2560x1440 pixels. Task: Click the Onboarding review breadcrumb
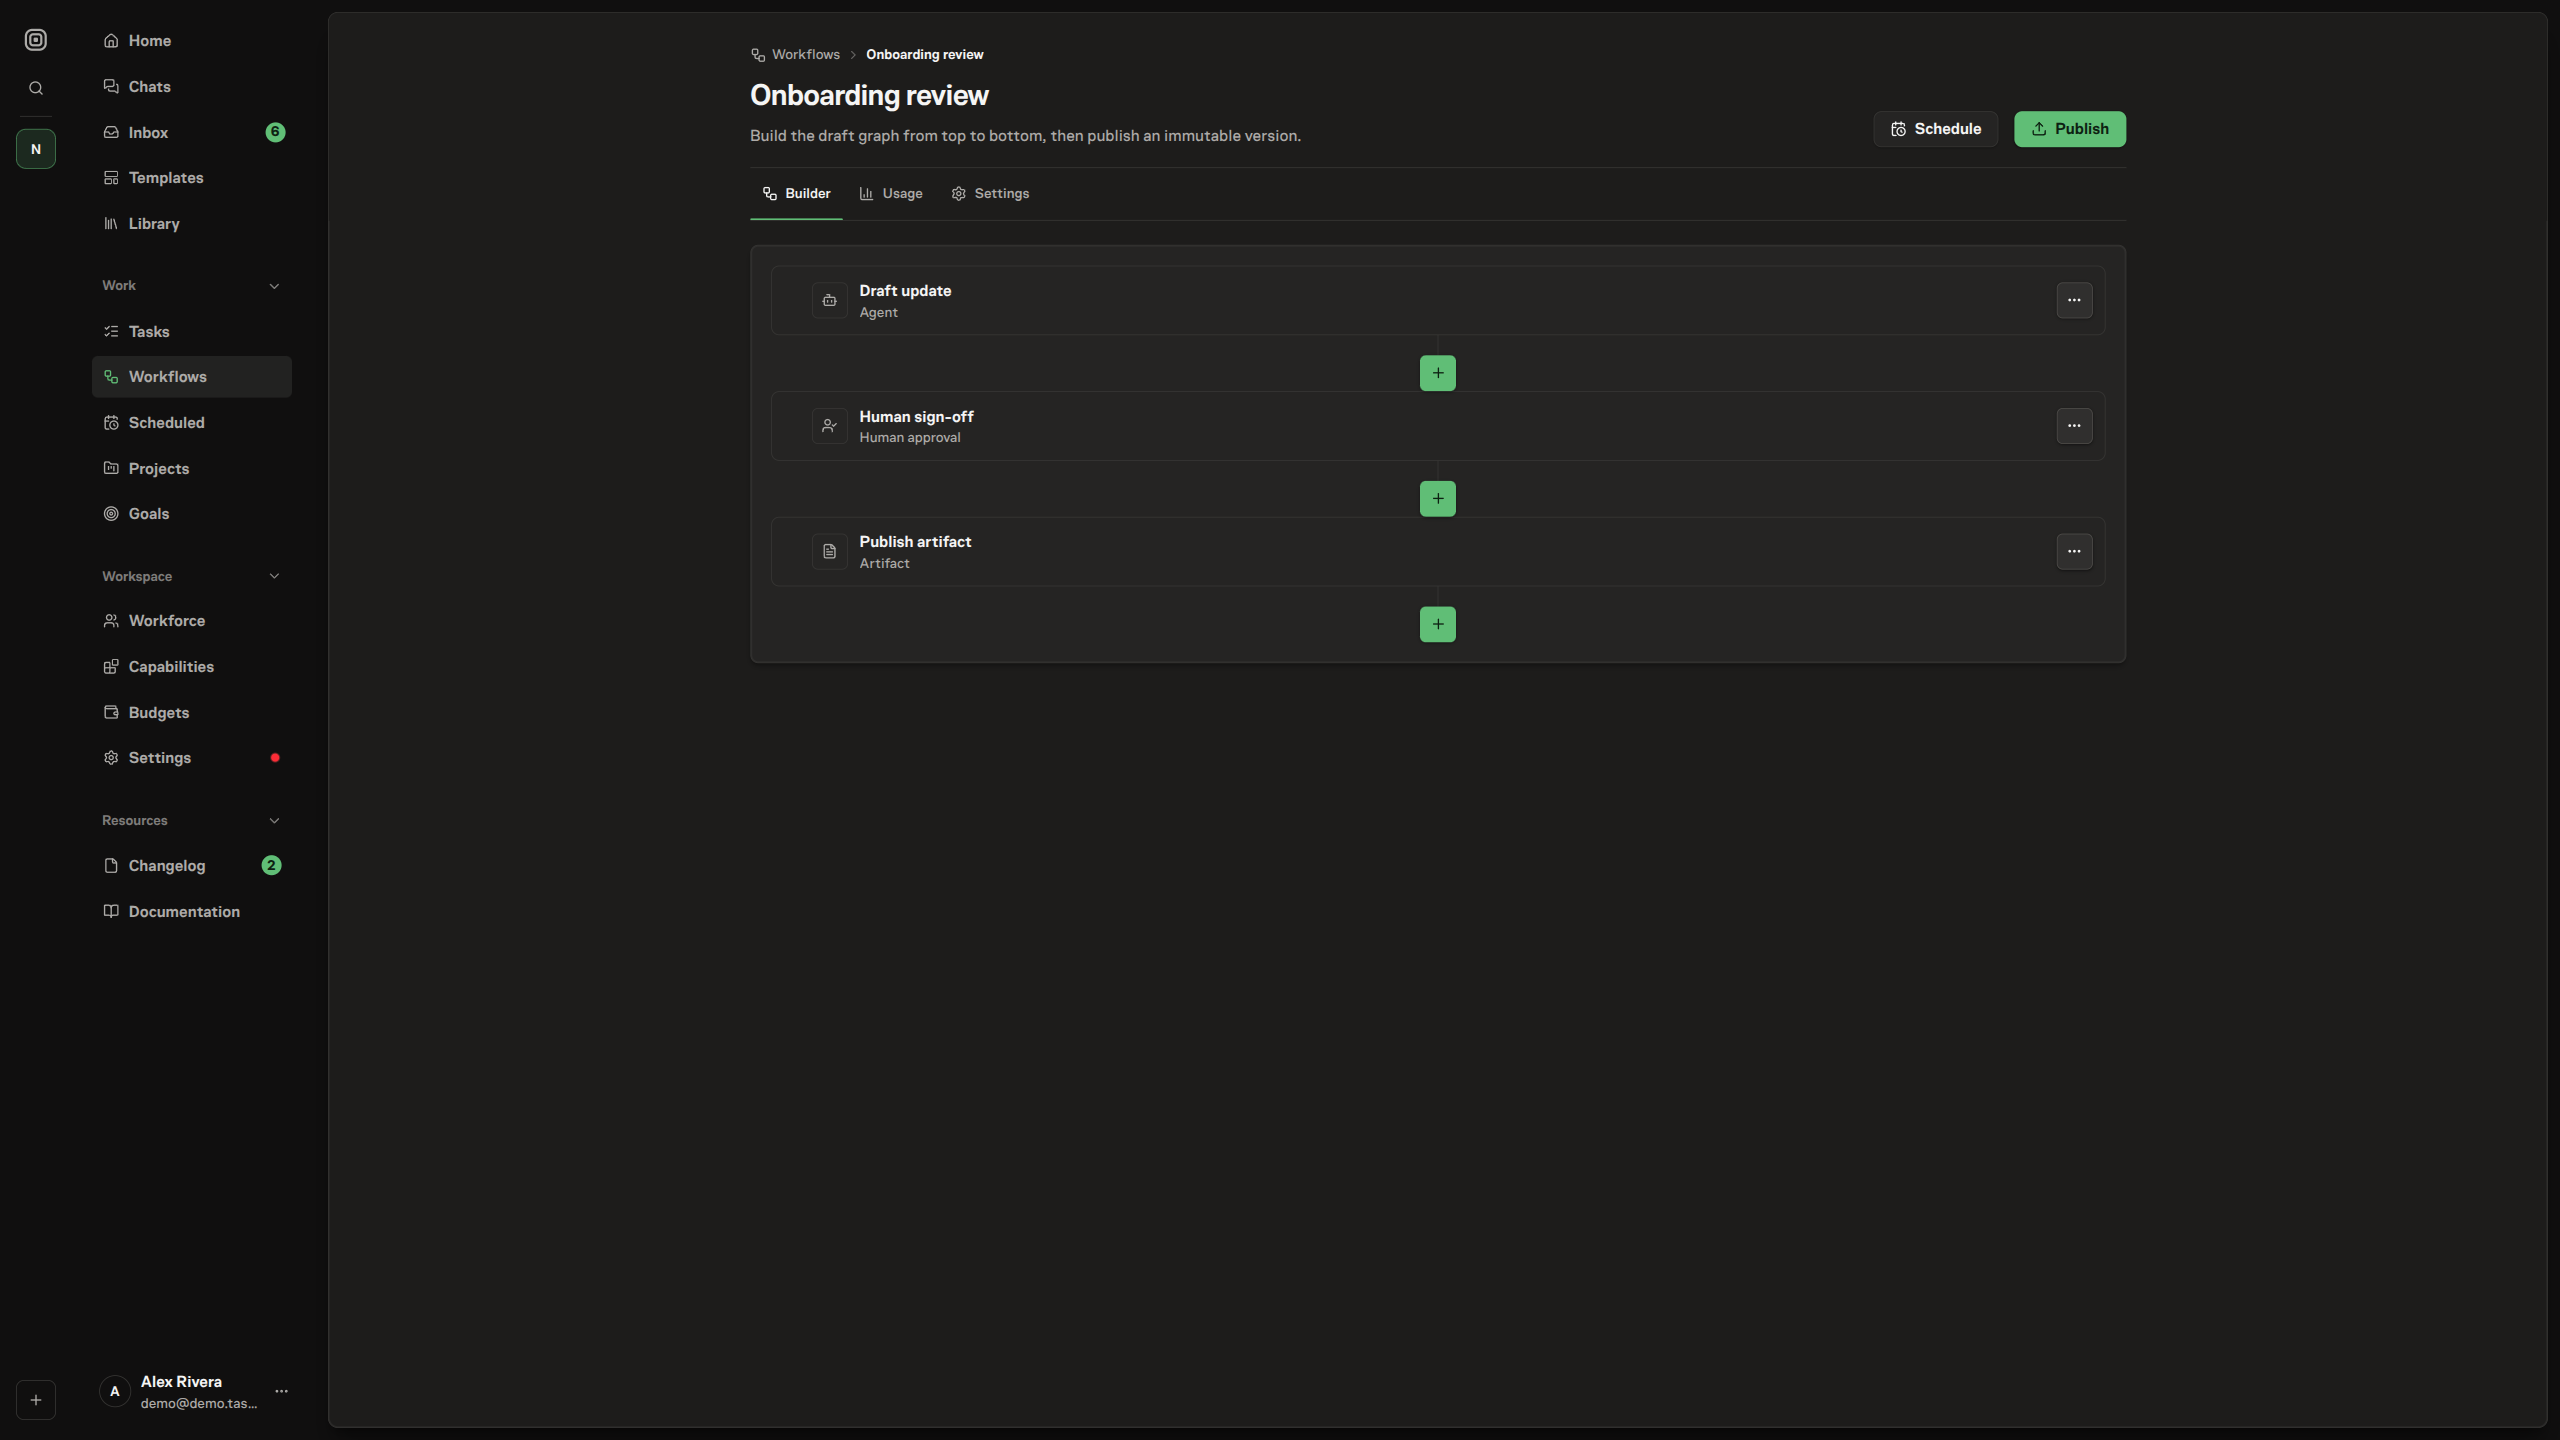pos(924,55)
